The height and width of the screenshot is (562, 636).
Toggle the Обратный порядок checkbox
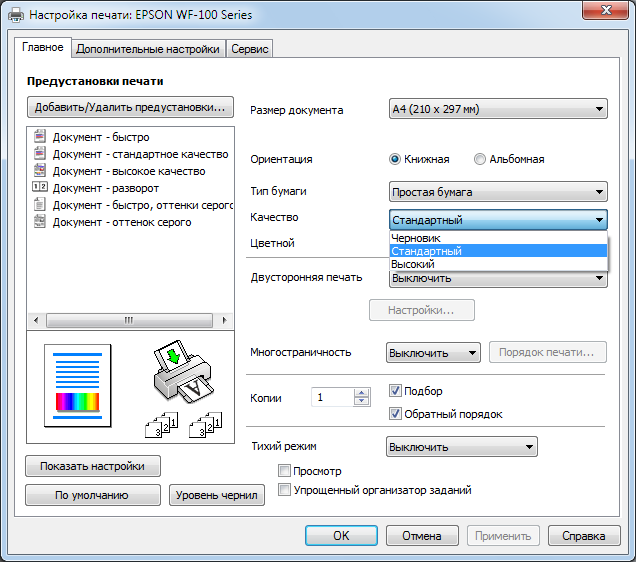click(395, 414)
